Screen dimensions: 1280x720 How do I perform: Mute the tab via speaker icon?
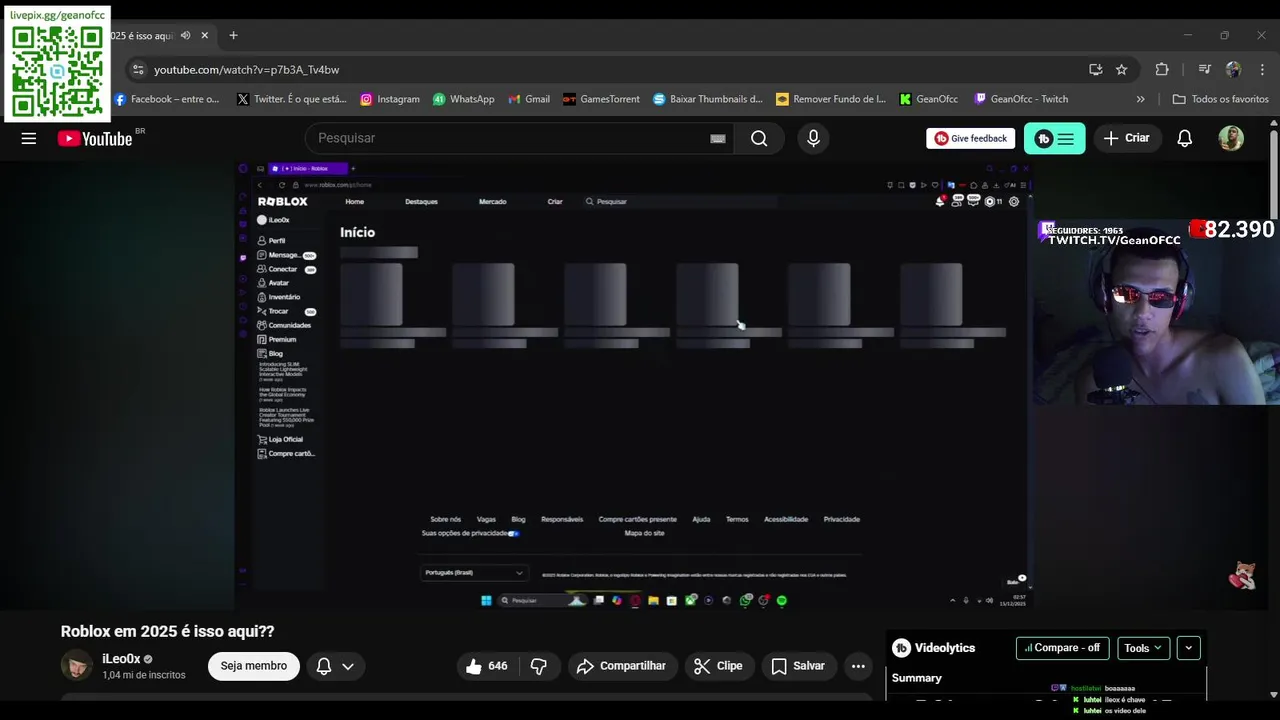tap(185, 36)
